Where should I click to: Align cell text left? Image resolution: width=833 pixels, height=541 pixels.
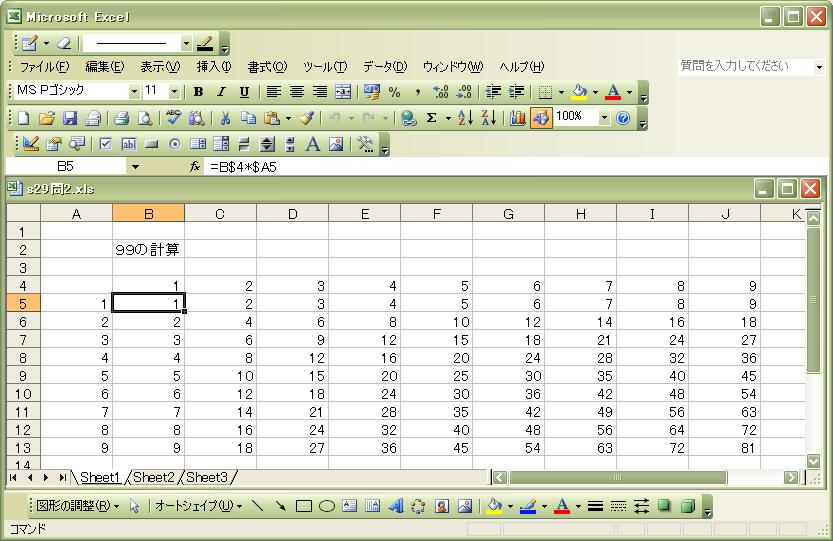pyautogui.click(x=274, y=92)
